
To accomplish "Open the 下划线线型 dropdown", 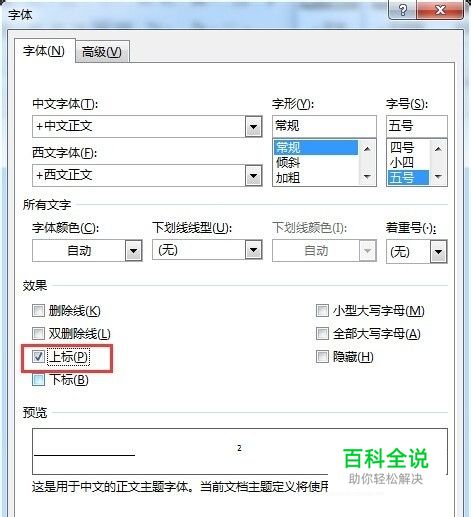I will (x=253, y=250).
